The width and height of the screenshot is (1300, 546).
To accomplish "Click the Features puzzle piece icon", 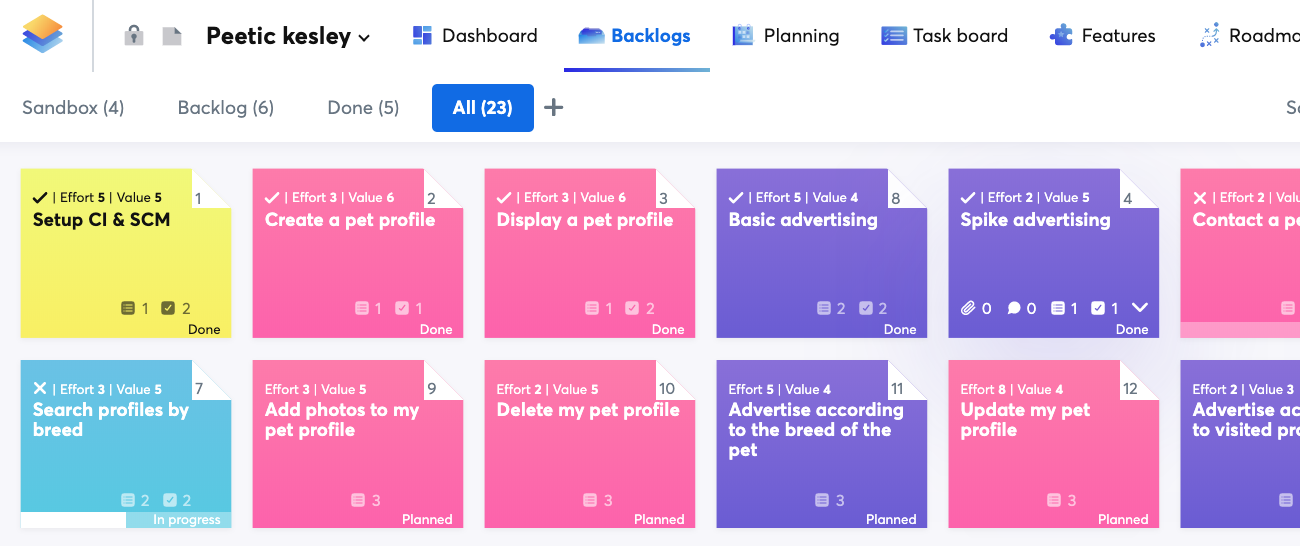I will tap(1061, 36).
